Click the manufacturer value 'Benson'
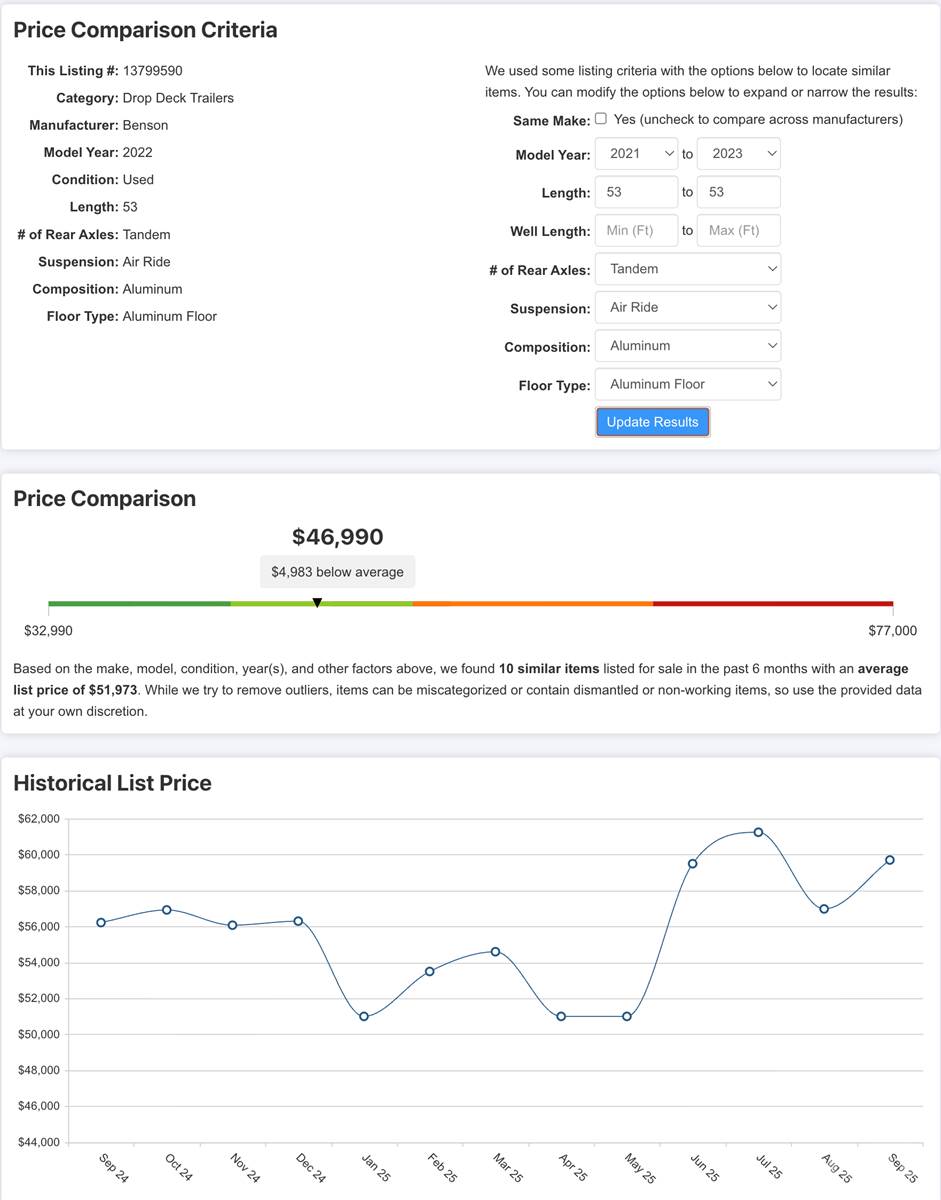Image resolution: width=941 pixels, height=1200 pixels. tap(145, 125)
